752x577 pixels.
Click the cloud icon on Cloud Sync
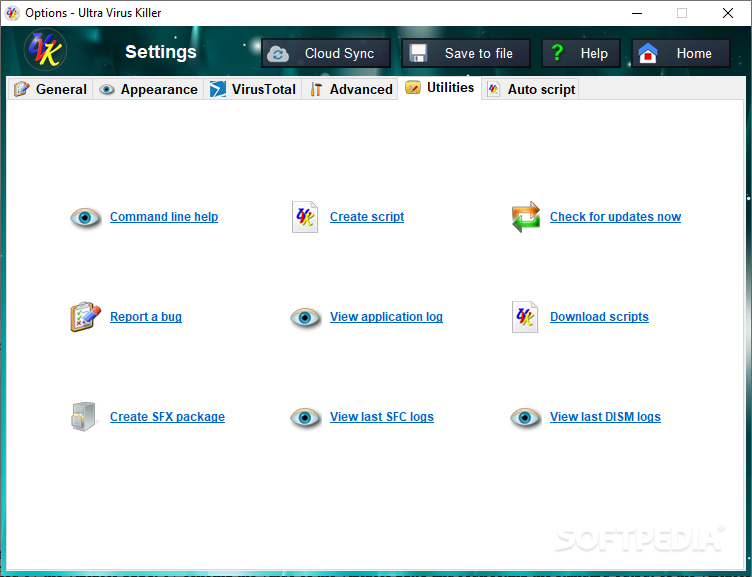278,54
